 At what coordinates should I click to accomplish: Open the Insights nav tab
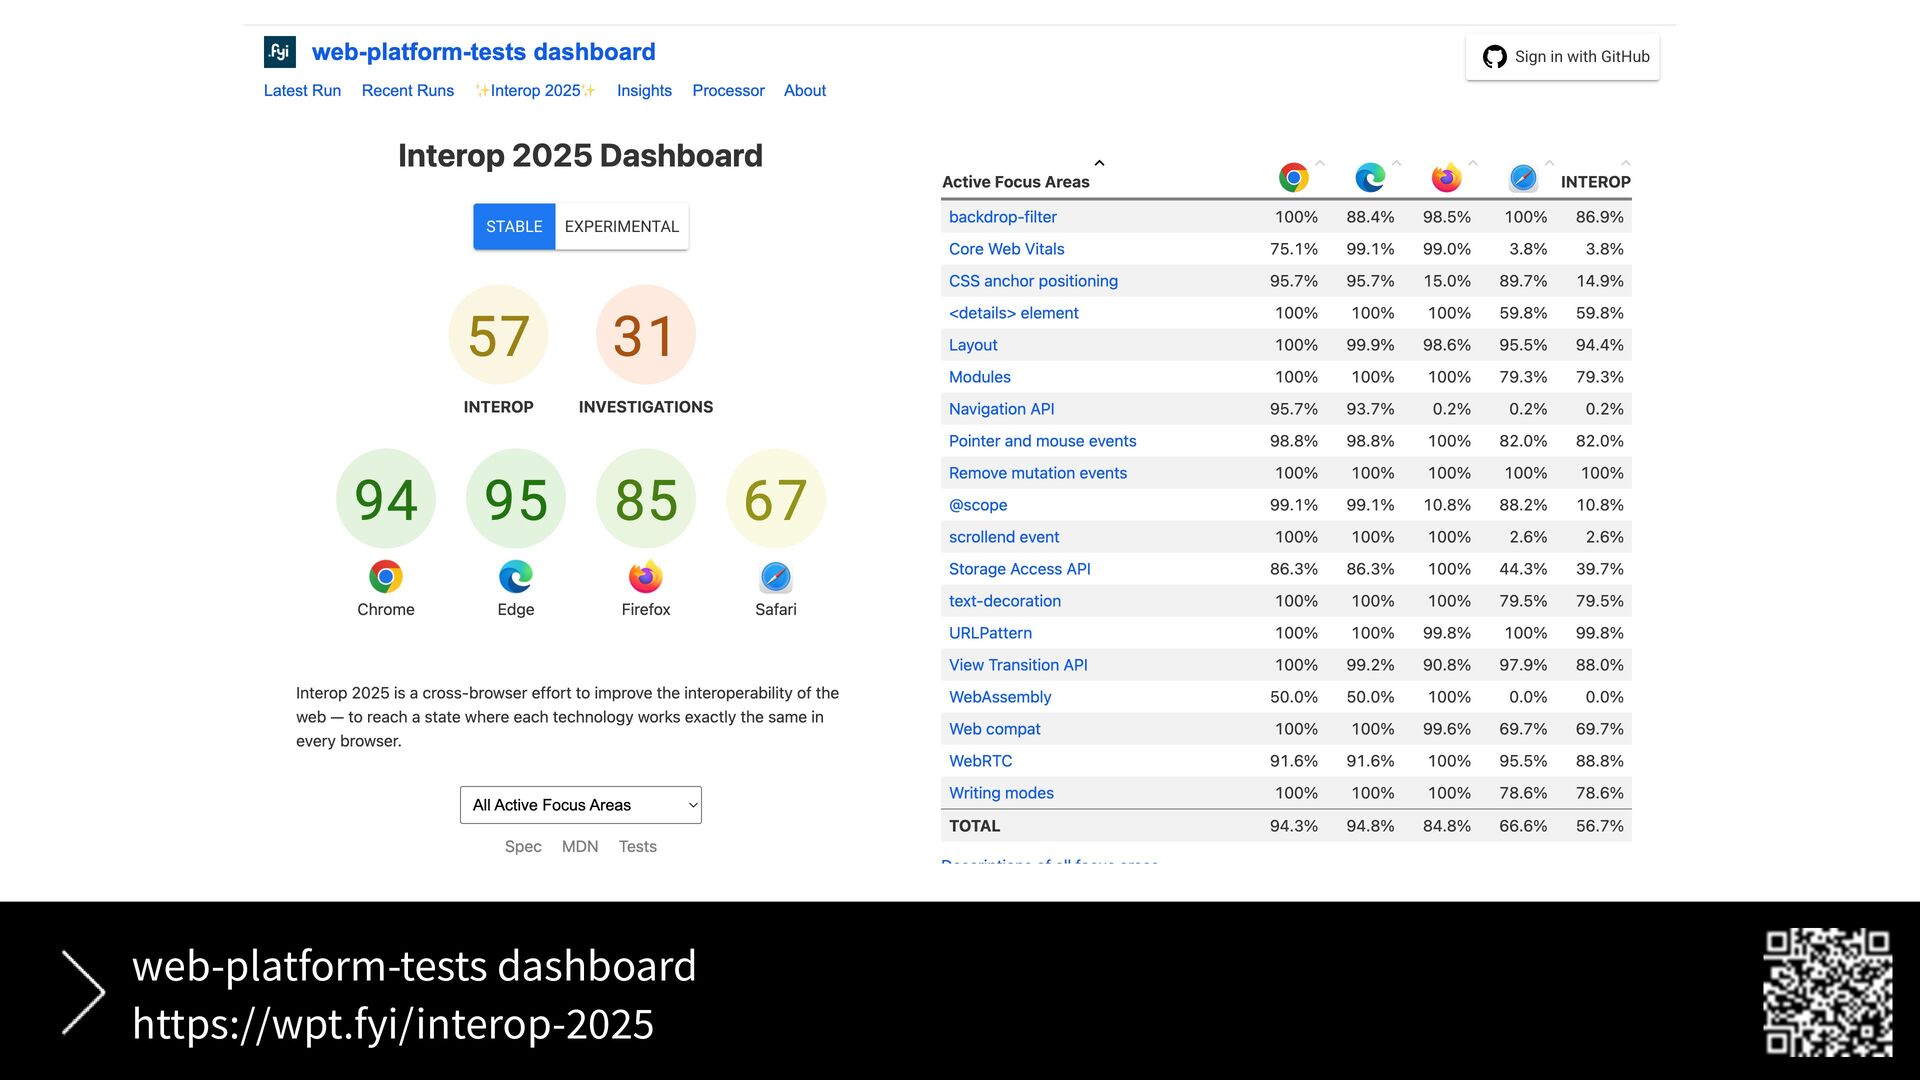tap(644, 91)
